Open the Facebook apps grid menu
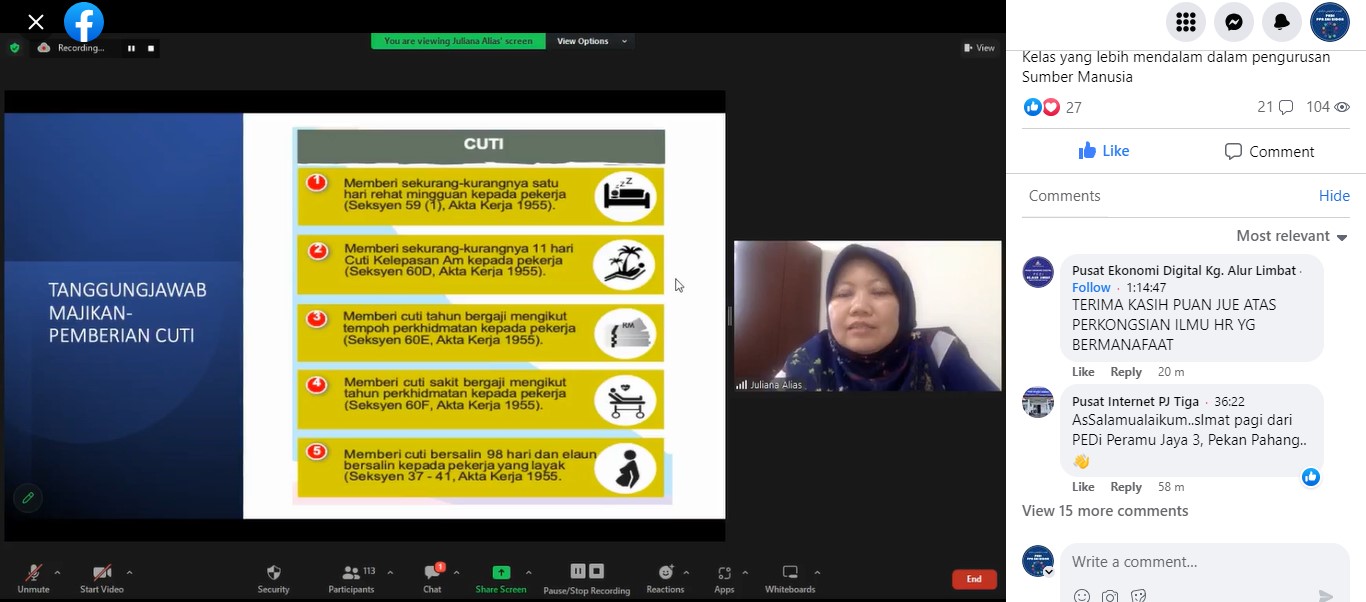The height and width of the screenshot is (602, 1366). (1186, 22)
